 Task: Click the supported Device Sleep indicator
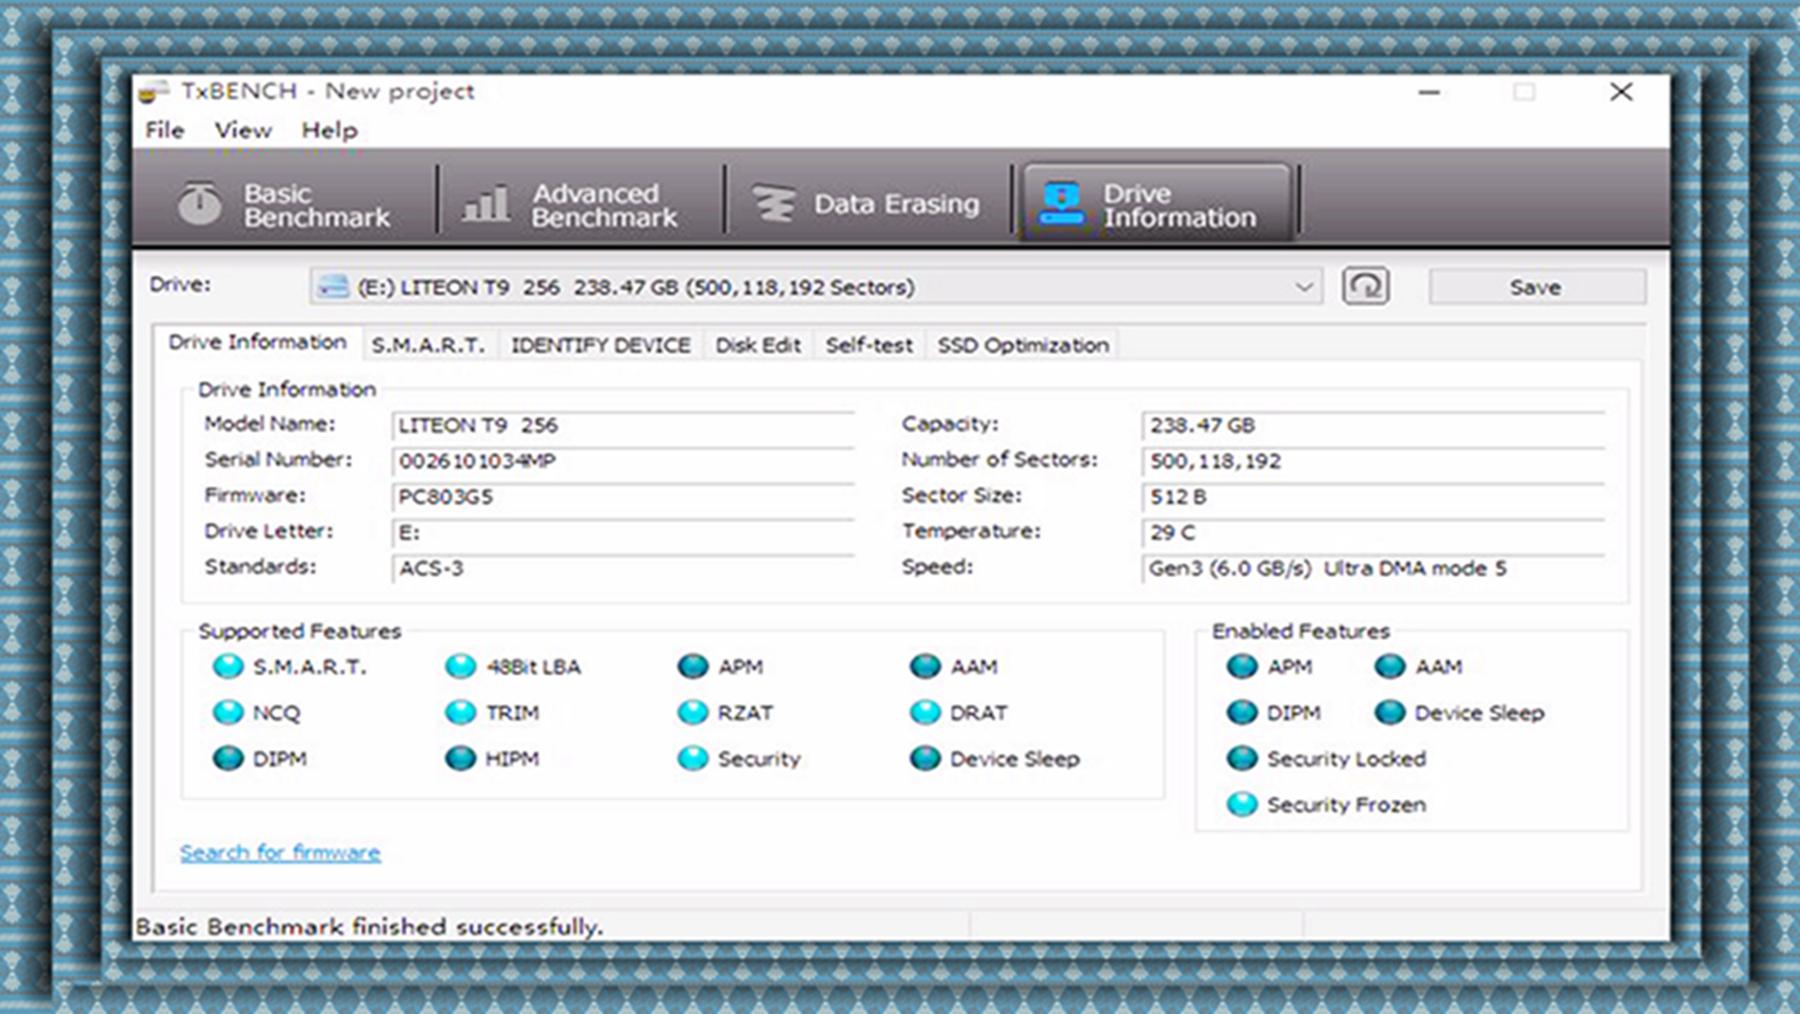pyautogui.click(x=925, y=758)
